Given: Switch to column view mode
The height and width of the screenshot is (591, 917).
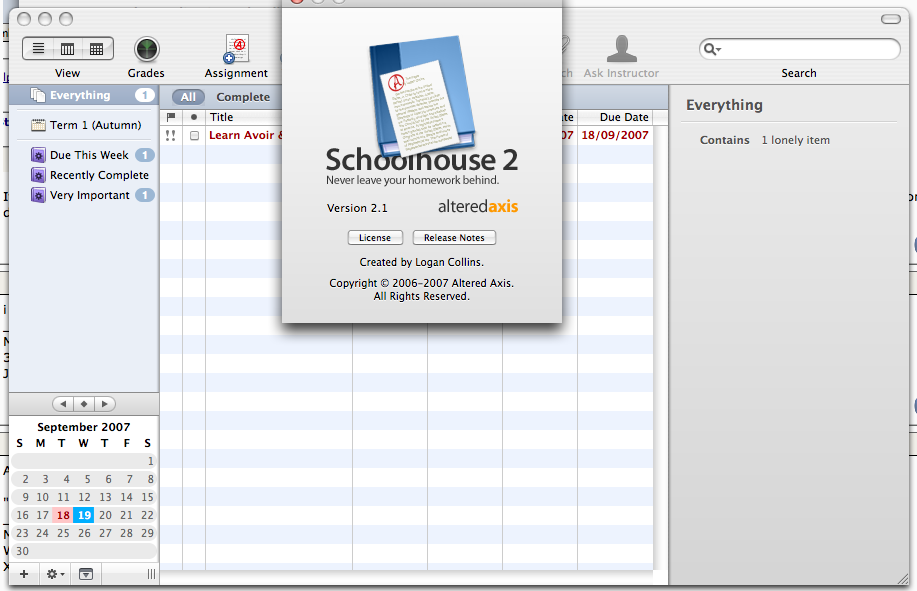Looking at the screenshot, I should pyautogui.click(x=68, y=49).
